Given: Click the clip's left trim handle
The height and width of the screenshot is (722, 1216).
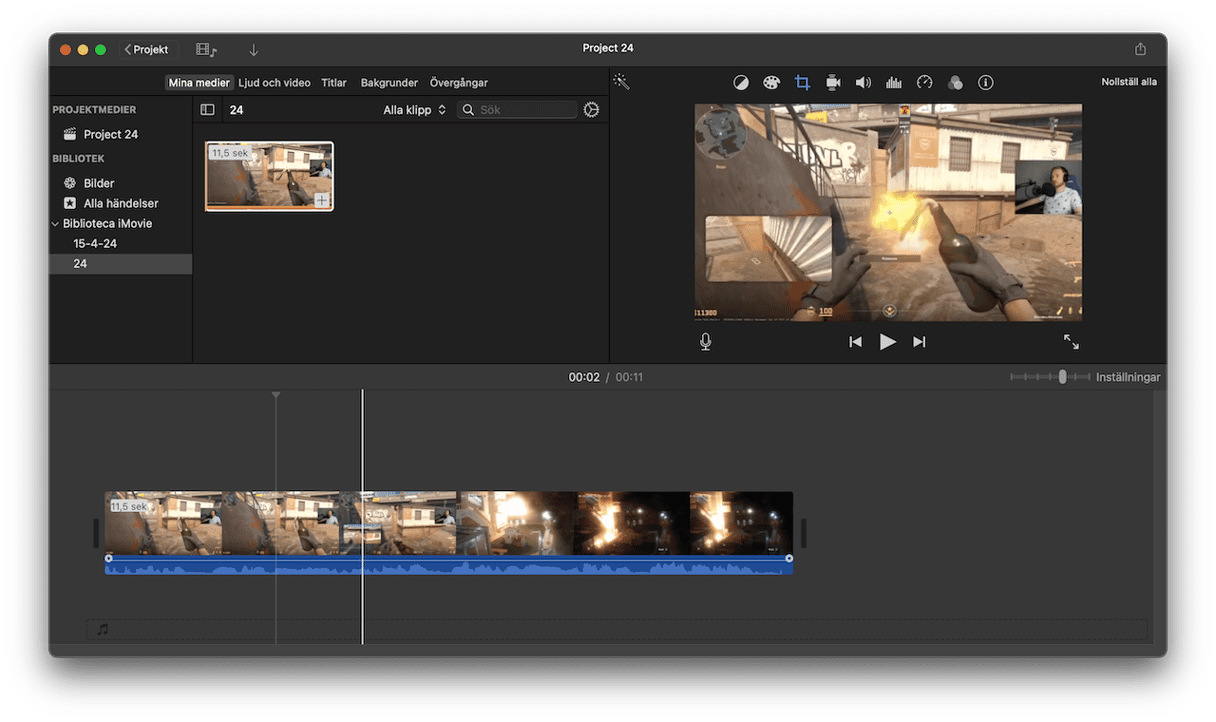Looking at the screenshot, I should tap(97, 533).
